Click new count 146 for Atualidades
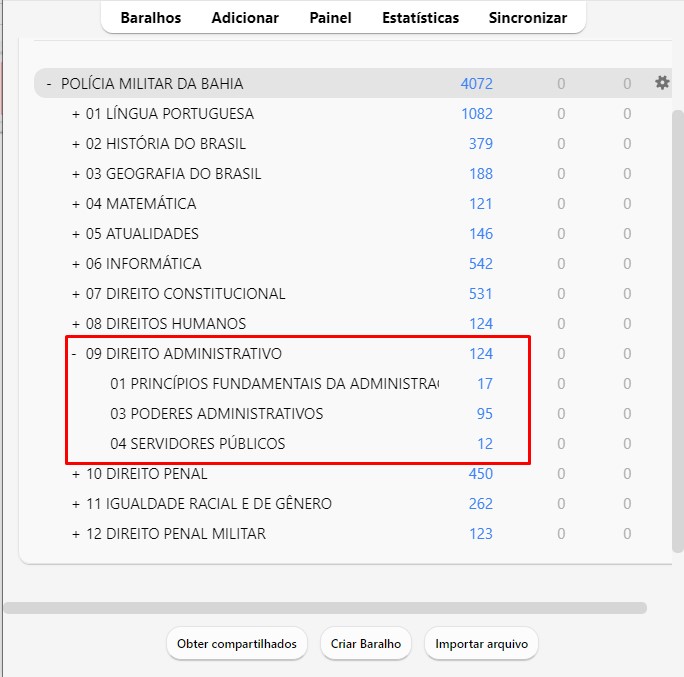Viewport: 684px width, 677px height. (x=481, y=234)
